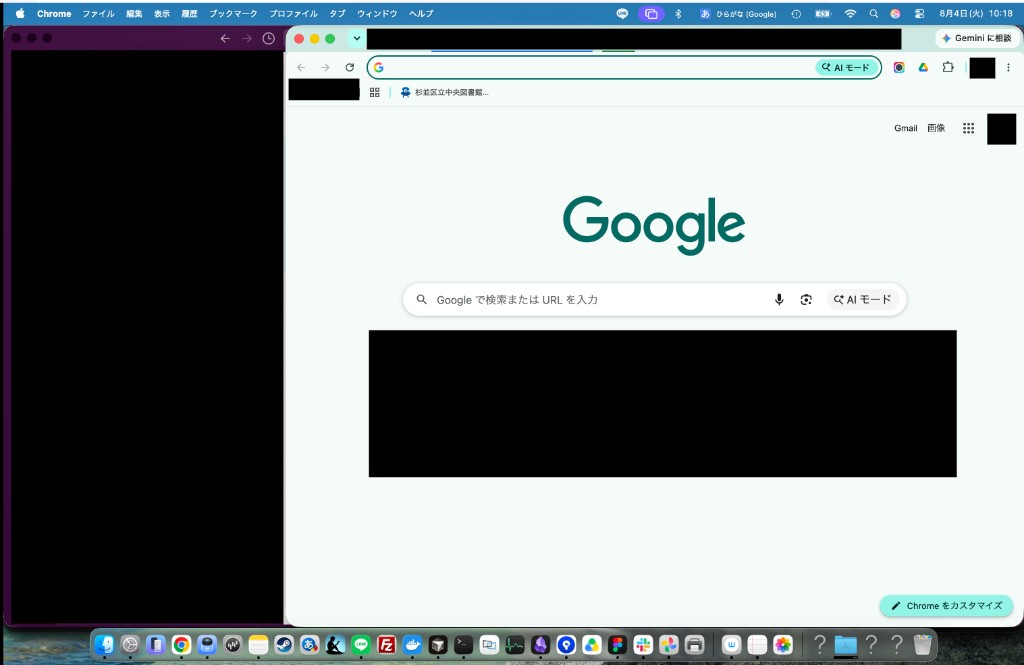The width and height of the screenshot is (1024, 665).
Task: Click the Siri icon in menu bar
Action: click(895, 13)
